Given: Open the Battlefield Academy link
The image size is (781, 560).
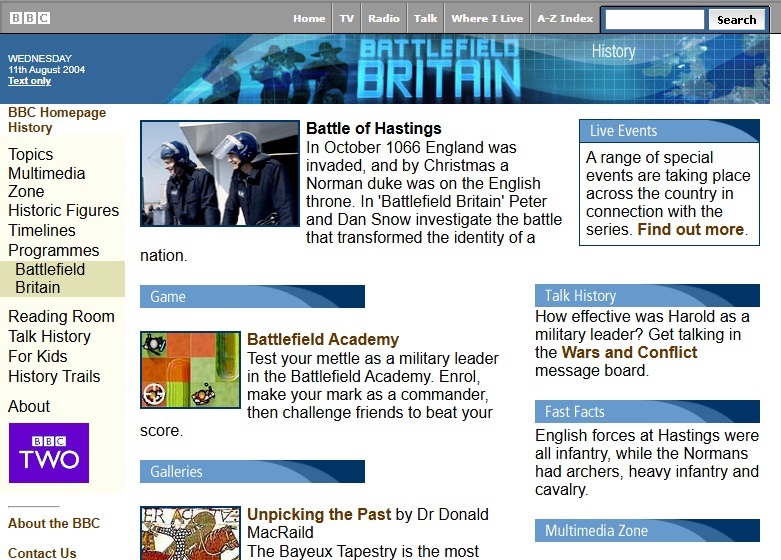Looking at the screenshot, I should 323,339.
